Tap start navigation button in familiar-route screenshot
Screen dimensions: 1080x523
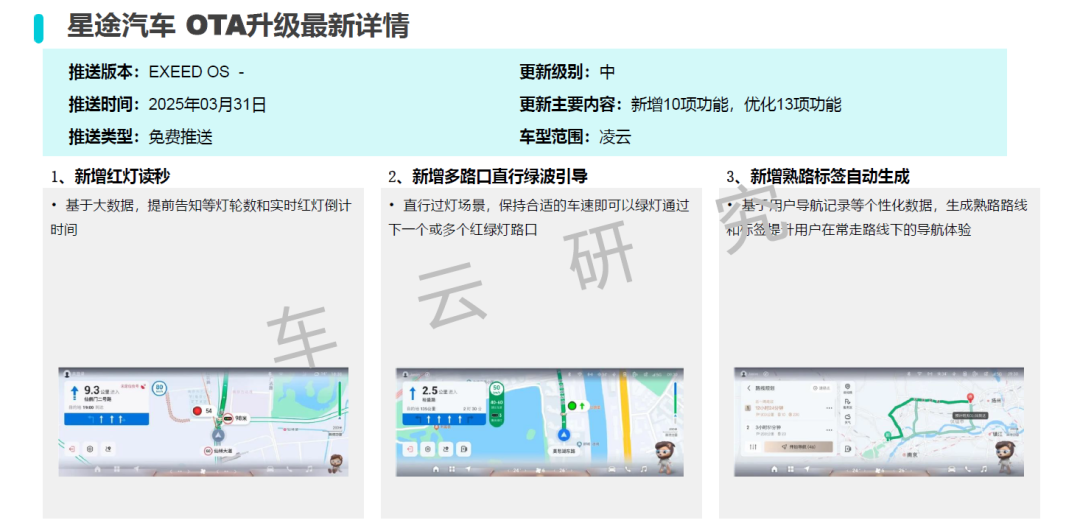pyautogui.click(x=799, y=447)
